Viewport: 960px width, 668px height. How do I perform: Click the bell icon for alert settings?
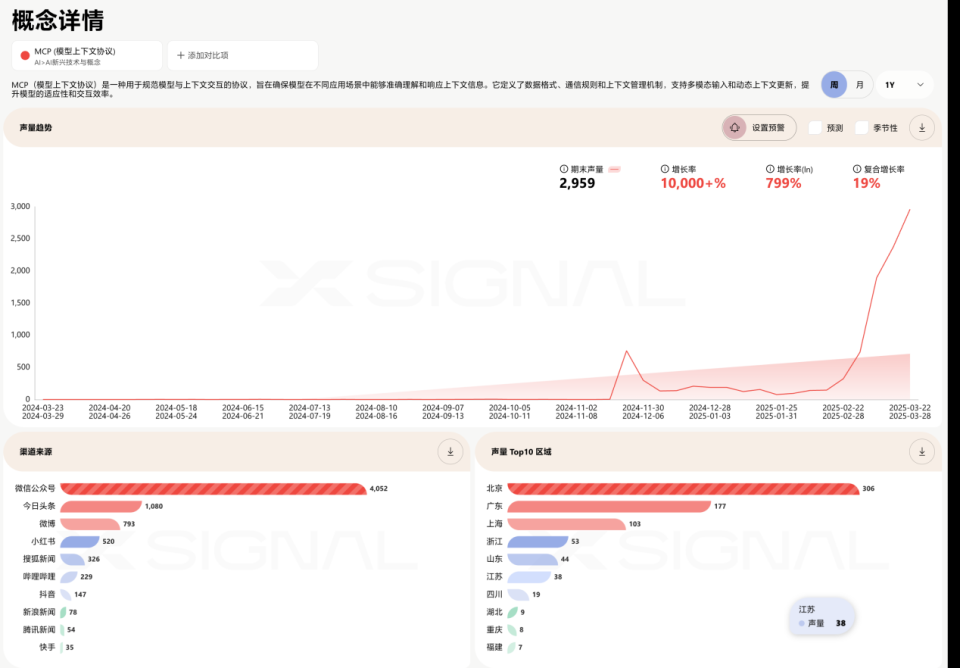pos(735,128)
